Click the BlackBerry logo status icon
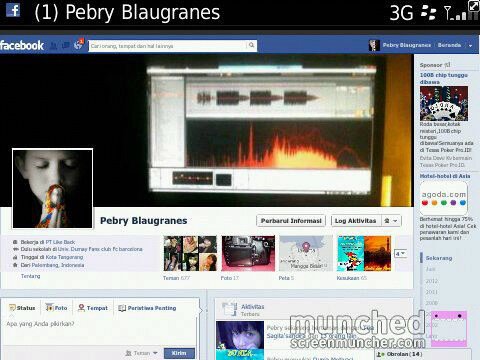Screen dimensions: 480x360 click(x=429, y=12)
